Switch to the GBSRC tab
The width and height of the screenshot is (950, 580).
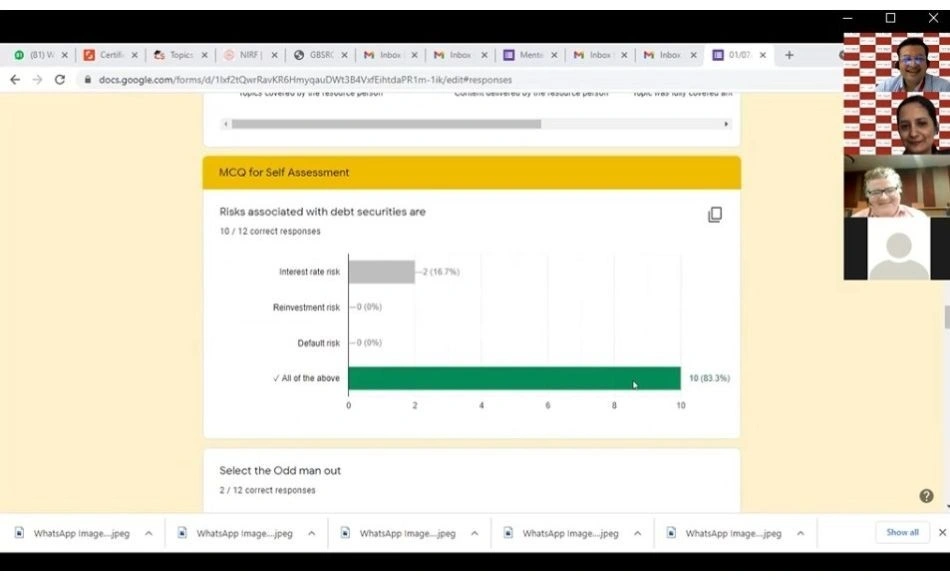315,55
